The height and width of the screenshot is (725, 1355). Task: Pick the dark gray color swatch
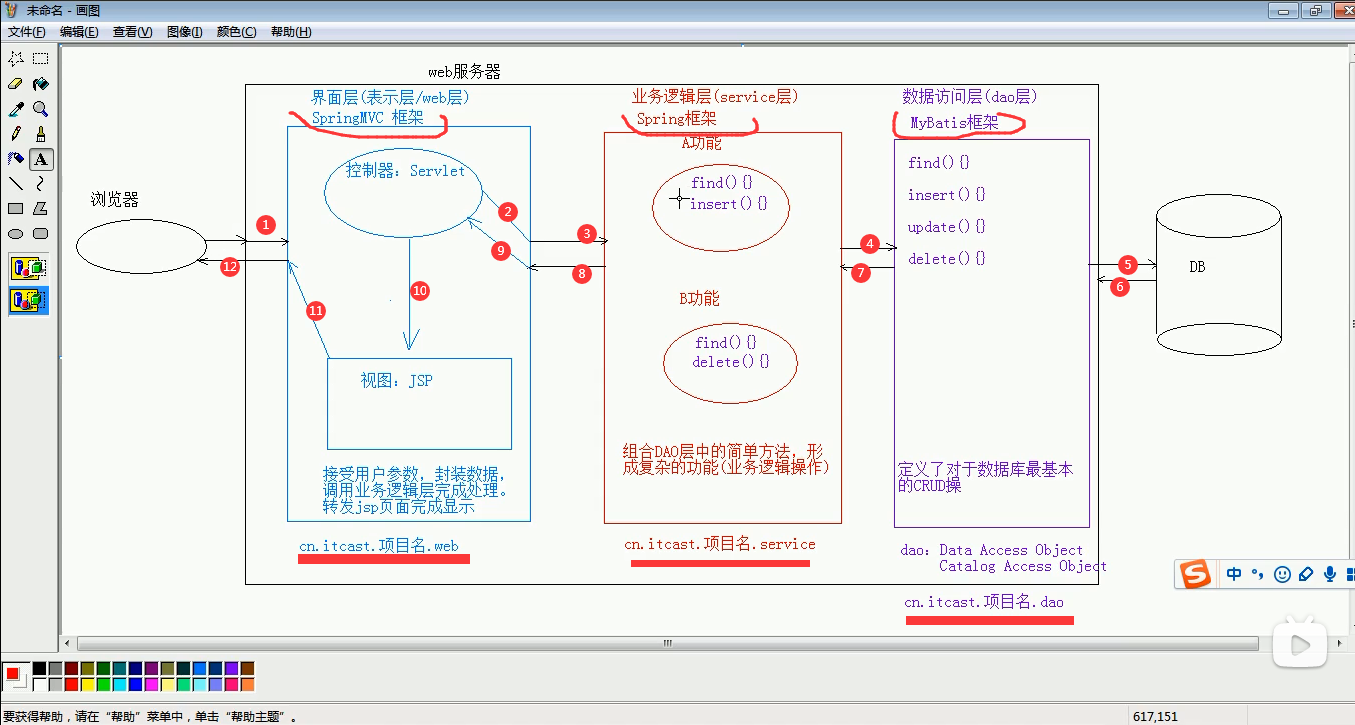[55, 668]
